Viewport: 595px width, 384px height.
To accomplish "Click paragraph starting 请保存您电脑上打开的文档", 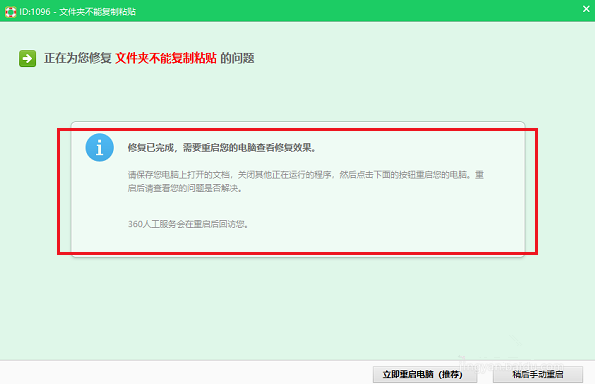I will [306, 181].
